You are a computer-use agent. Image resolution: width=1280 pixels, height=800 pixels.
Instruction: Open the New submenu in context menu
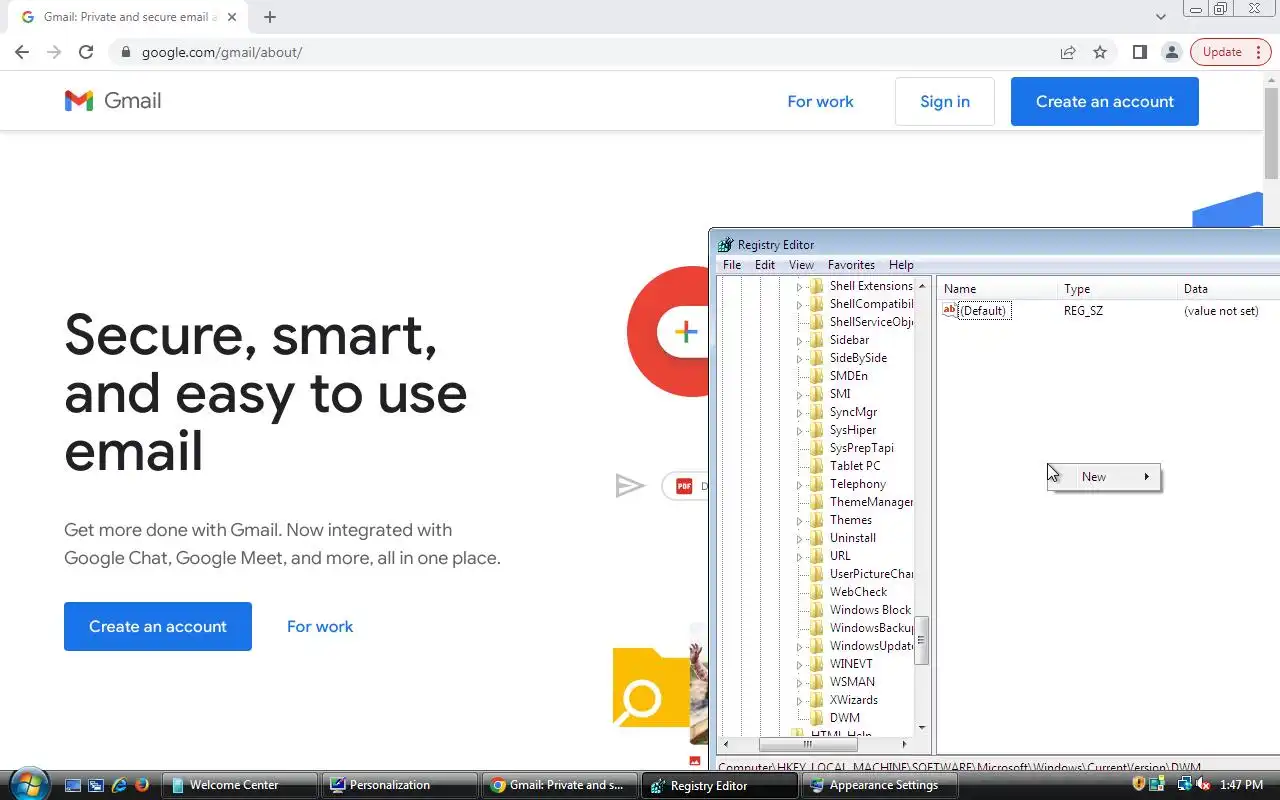[1105, 477]
